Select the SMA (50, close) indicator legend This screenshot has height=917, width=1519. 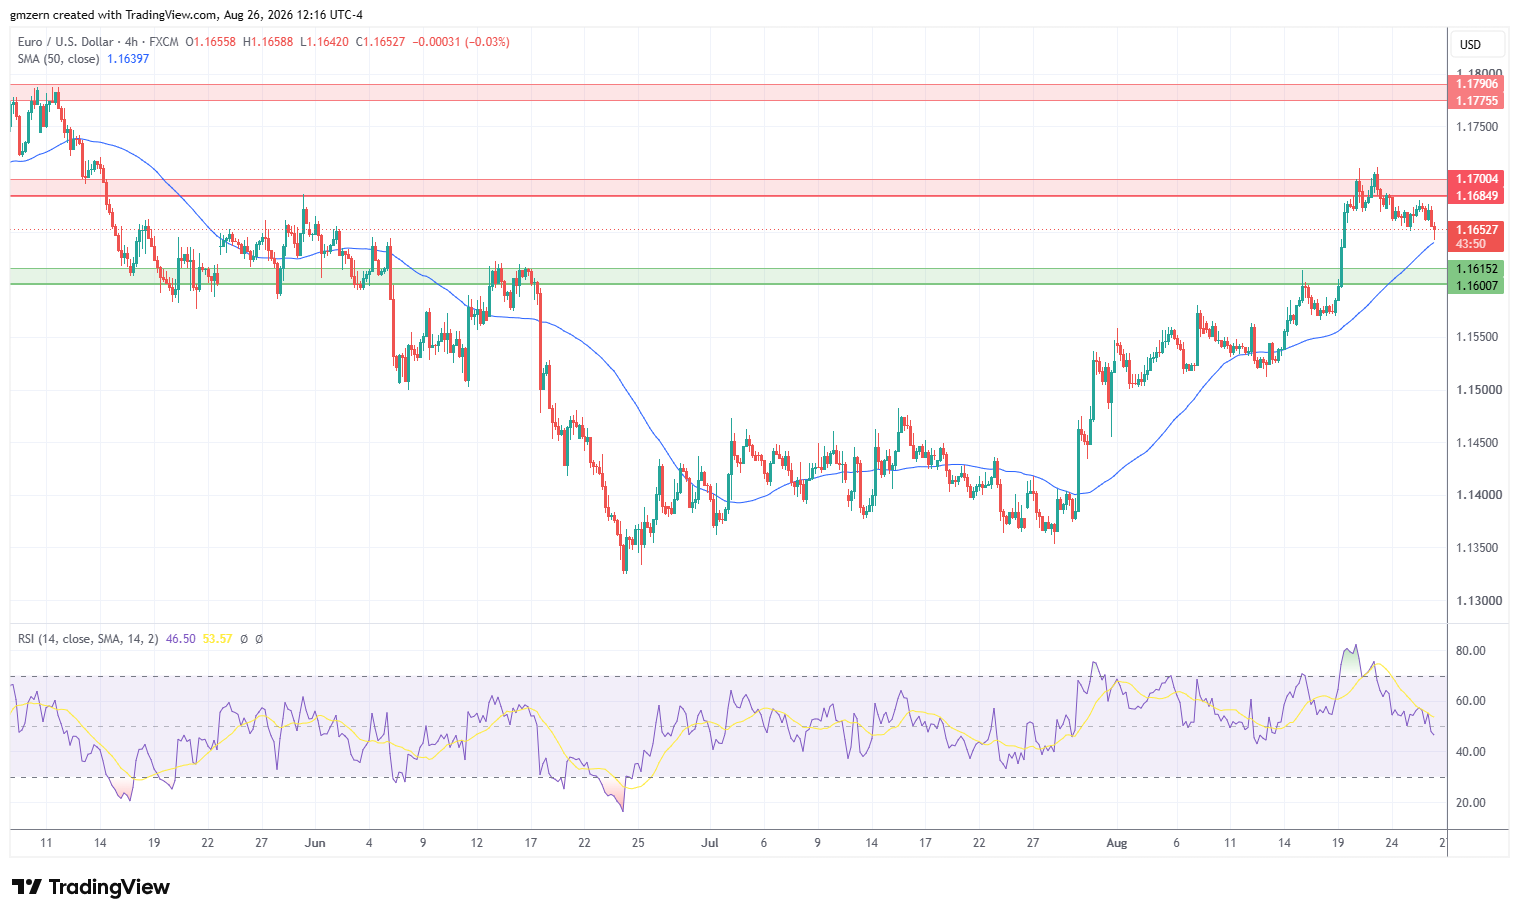point(58,59)
